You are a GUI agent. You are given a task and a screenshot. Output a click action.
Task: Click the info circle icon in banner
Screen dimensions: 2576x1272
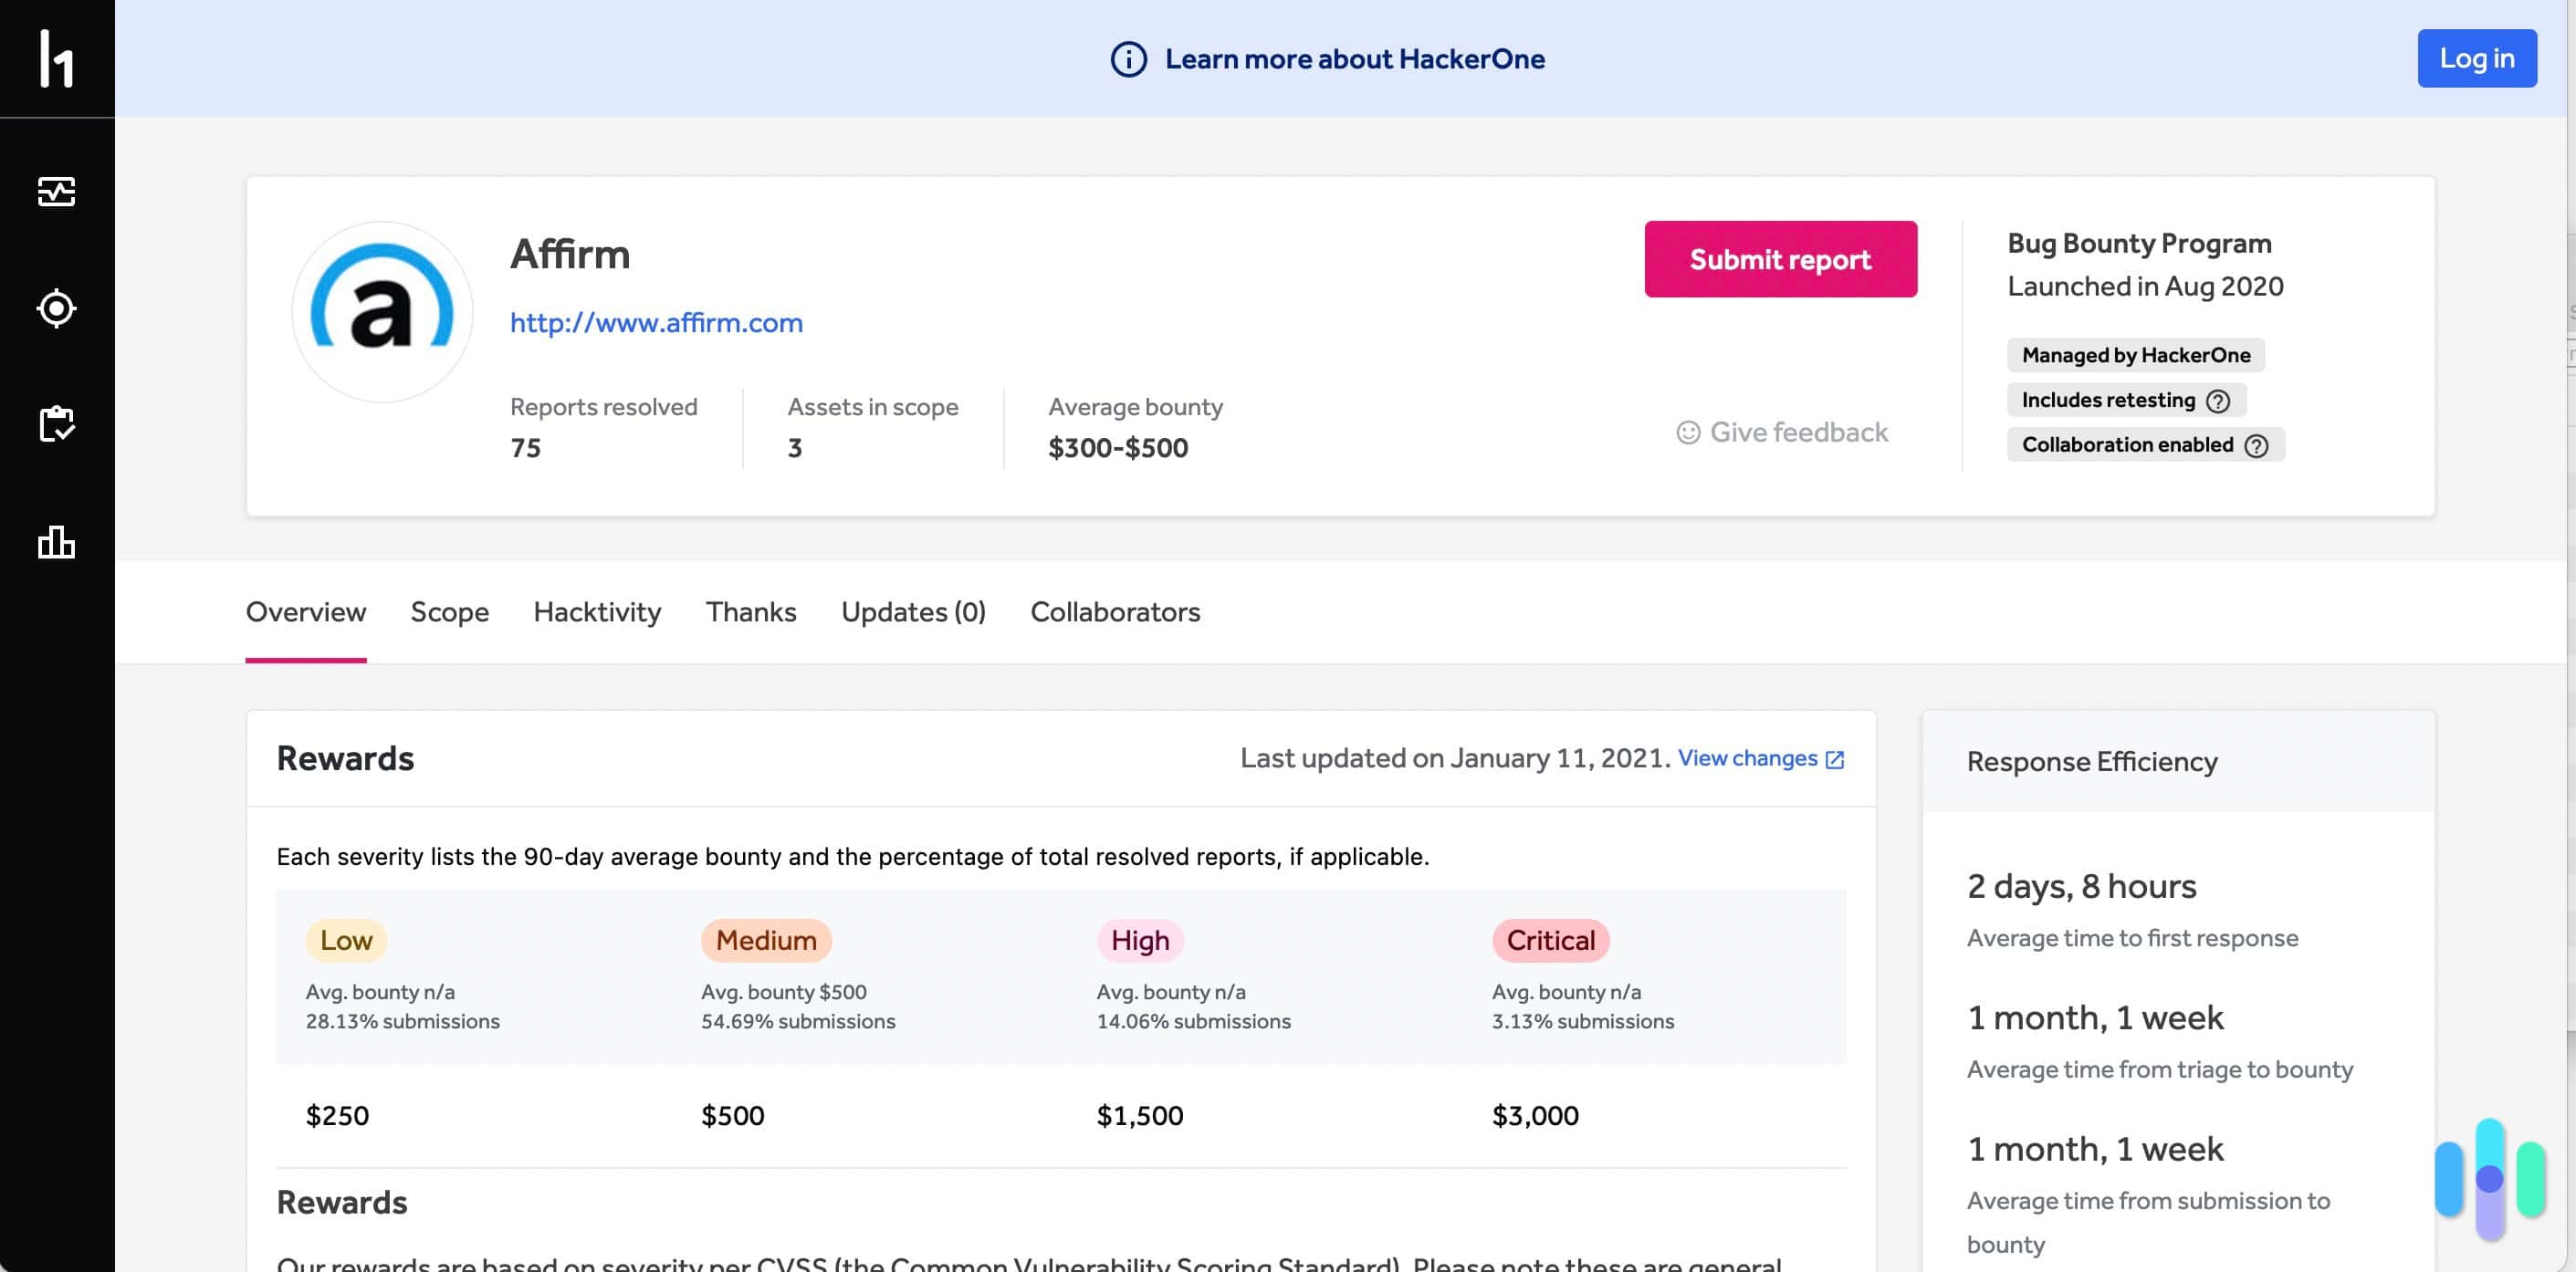pyautogui.click(x=1128, y=59)
